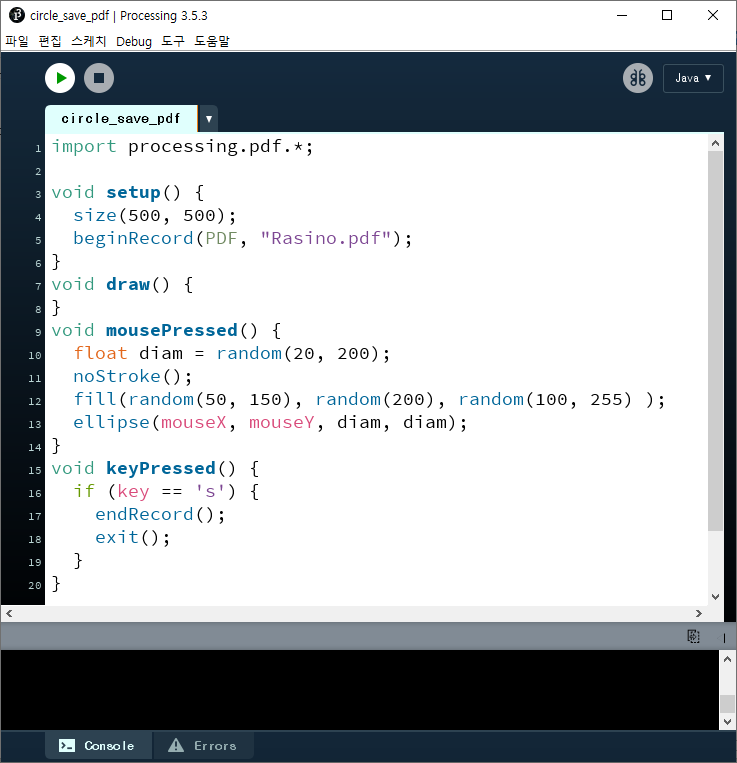Click editor horizontal scrollbar right arrow
This screenshot has width=737, height=763.
pyautogui.click(x=699, y=614)
